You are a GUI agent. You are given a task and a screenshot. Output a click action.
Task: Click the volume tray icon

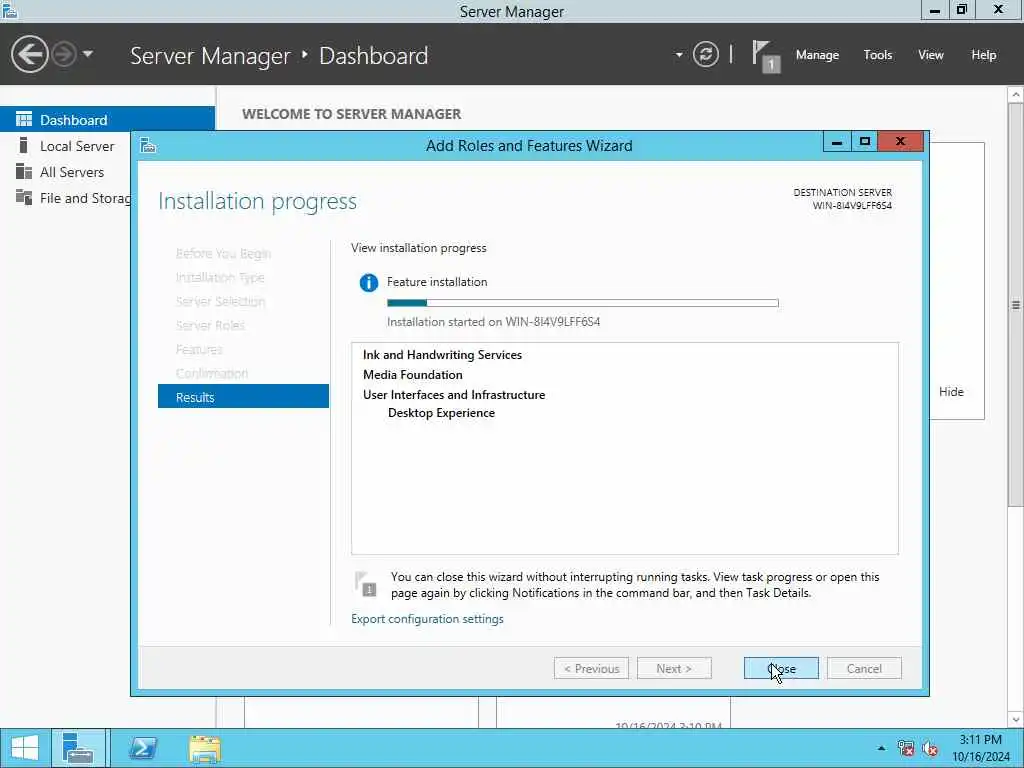[930, 748]
